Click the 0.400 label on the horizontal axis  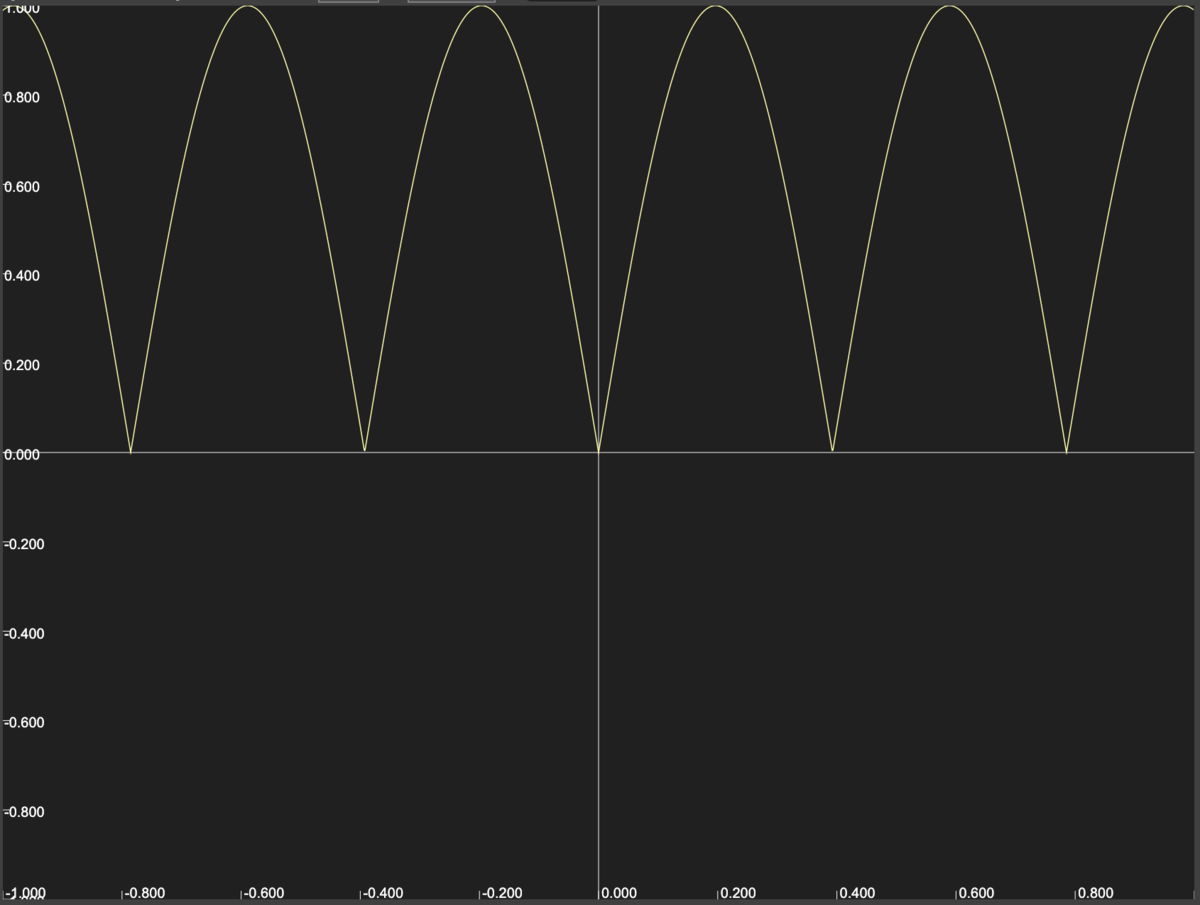click(857, 893)
